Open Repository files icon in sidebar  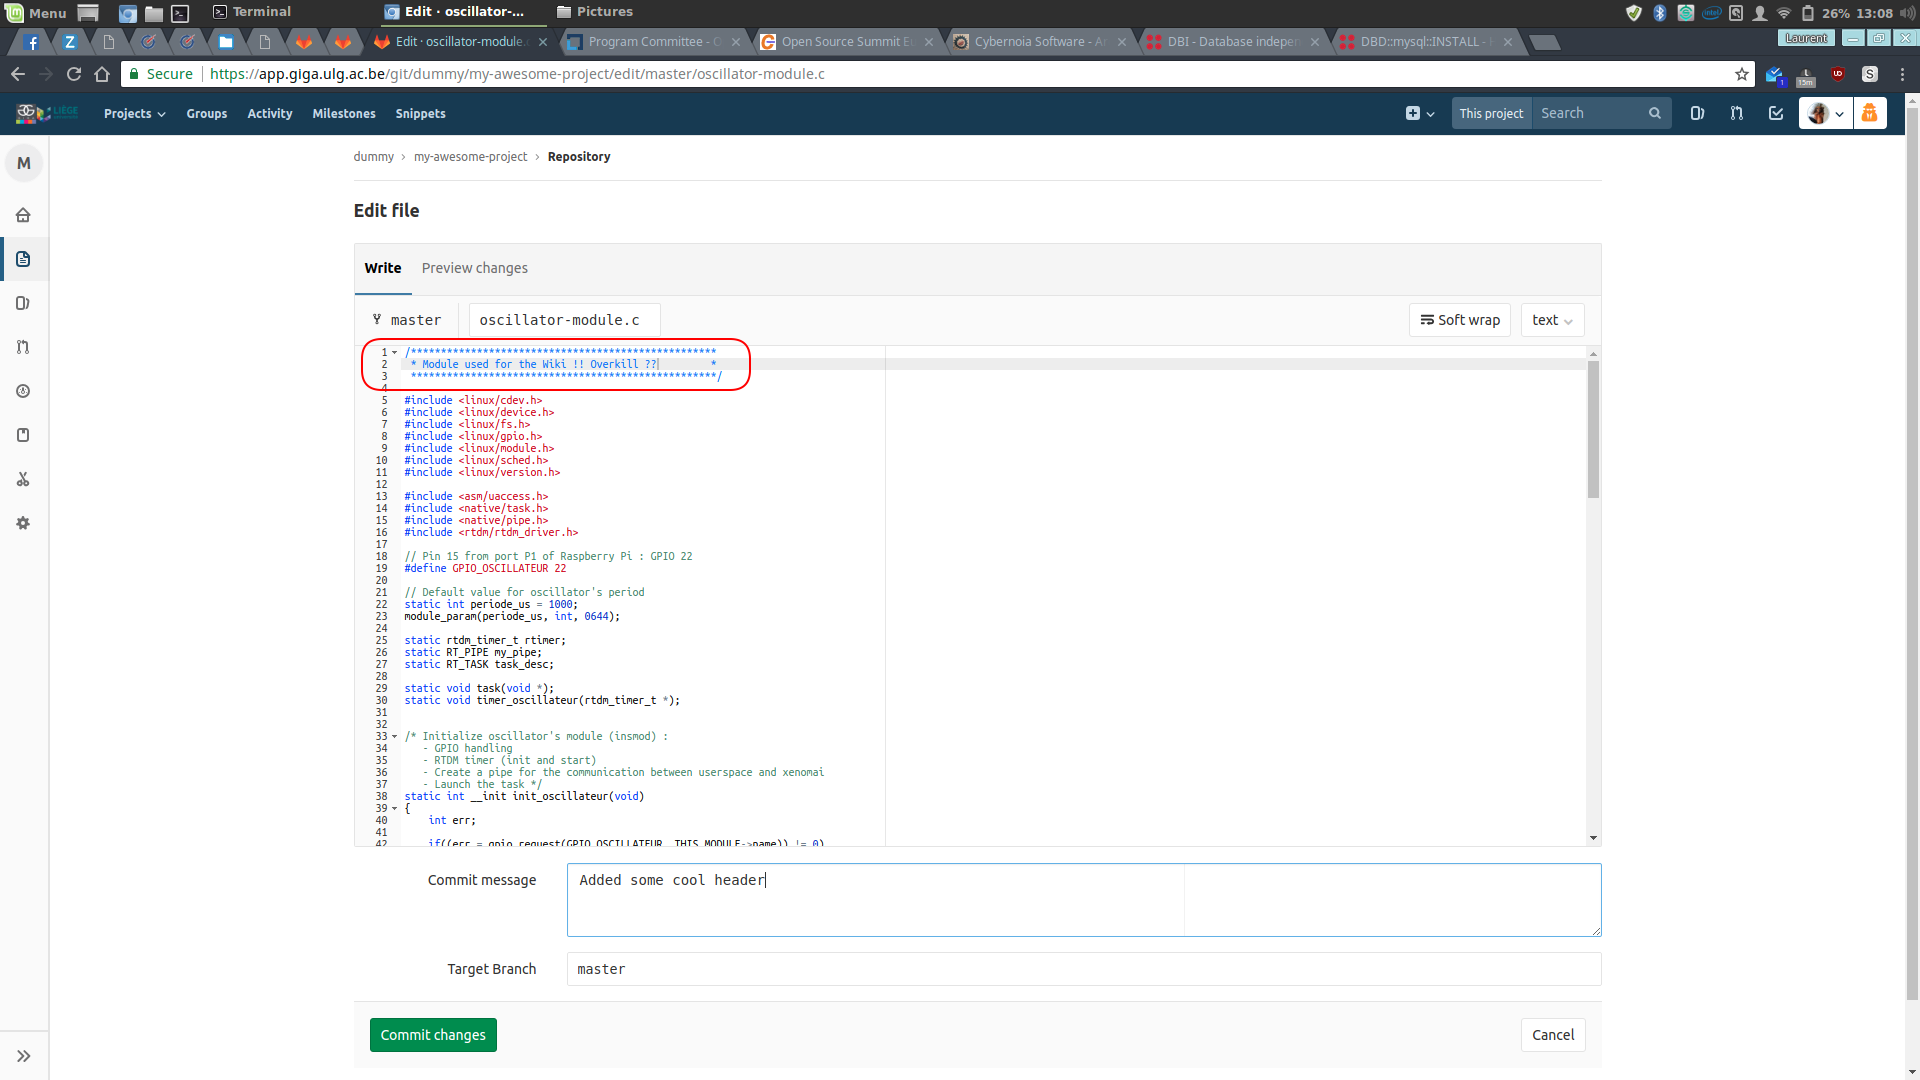pyautogui.click(x=23, y=259)
